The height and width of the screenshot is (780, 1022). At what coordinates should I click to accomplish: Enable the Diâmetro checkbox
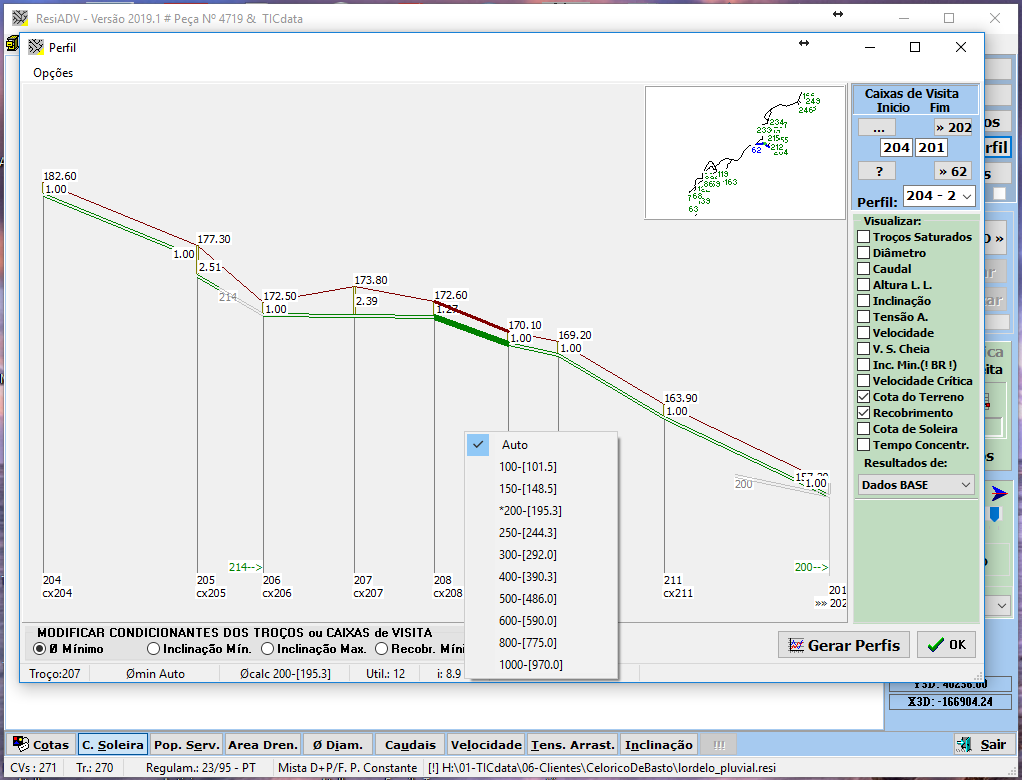click(x=863, y=253)
